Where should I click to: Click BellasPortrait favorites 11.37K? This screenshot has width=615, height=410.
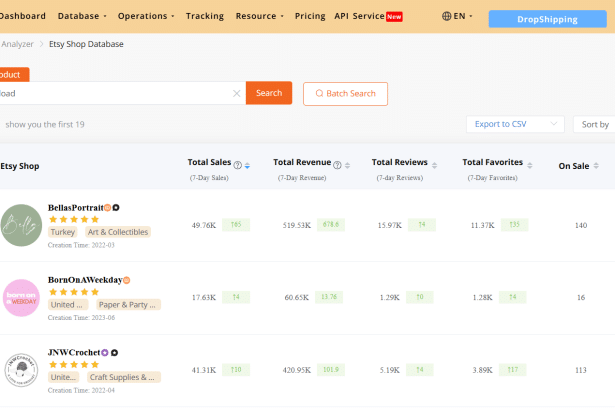(x=482, y=225)
